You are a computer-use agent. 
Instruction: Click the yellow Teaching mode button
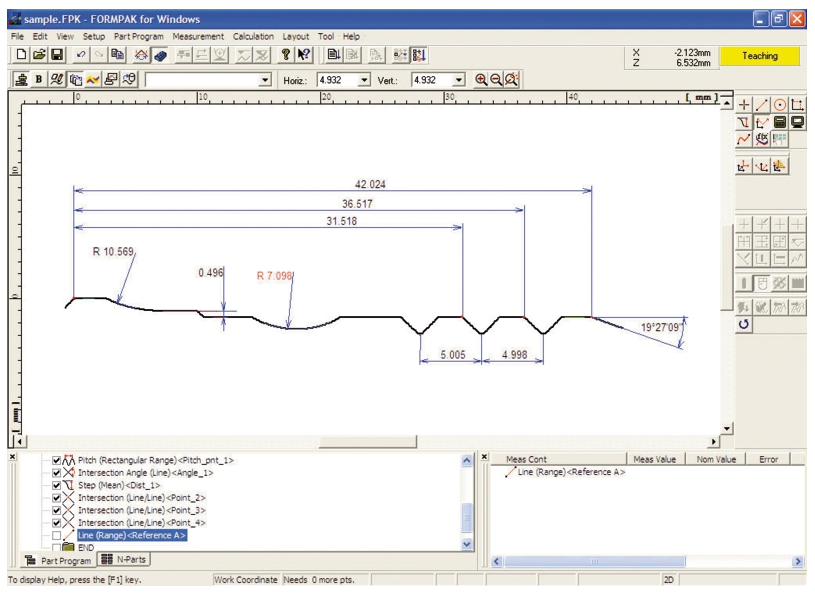[x=759, y=56]
